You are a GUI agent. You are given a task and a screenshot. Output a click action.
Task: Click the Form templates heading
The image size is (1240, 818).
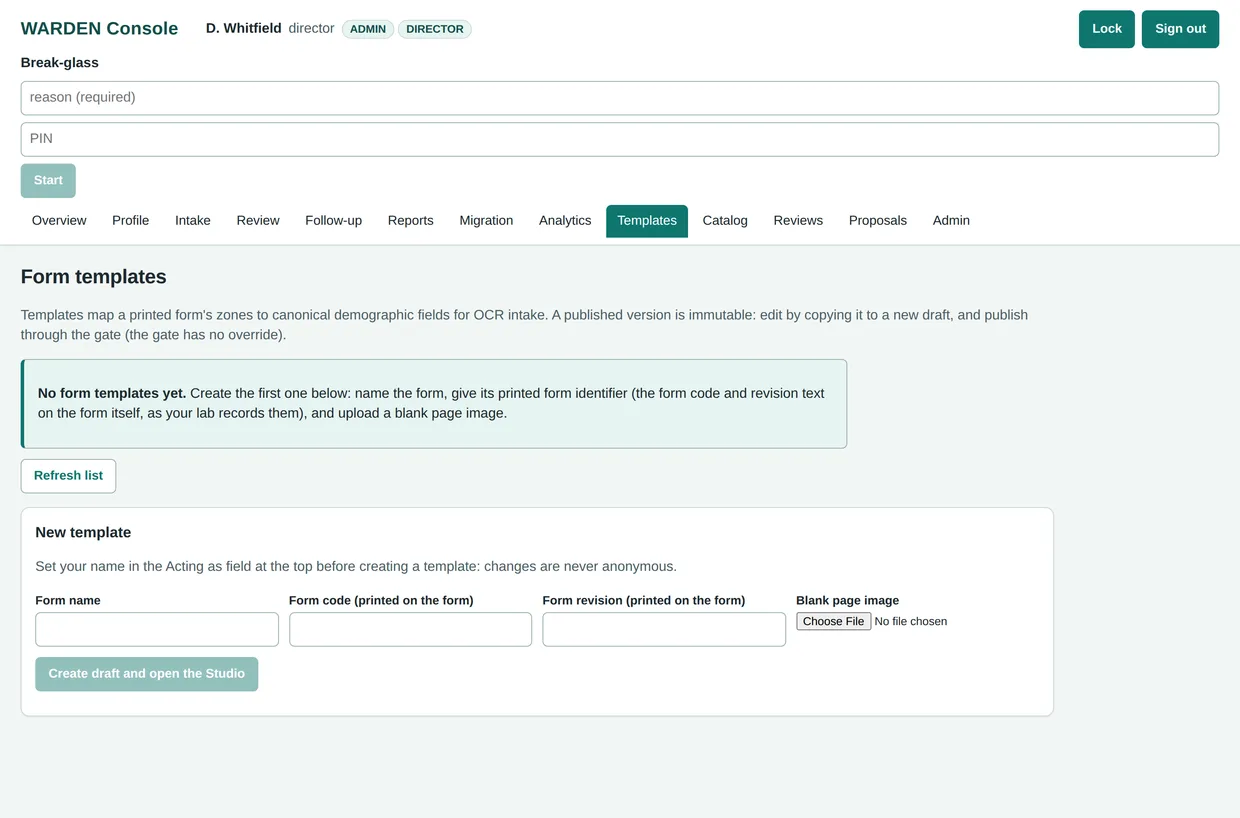[94, 277]
